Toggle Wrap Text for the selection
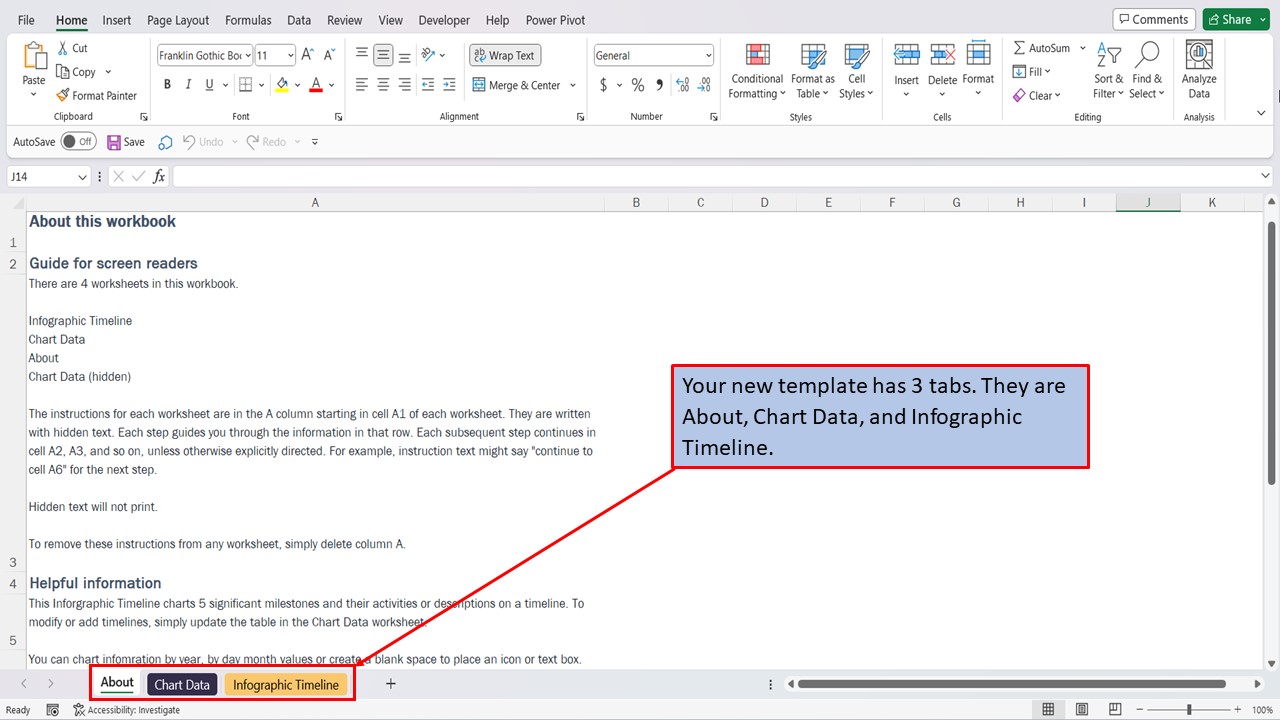The height and width of the screenshot is (720, 1280). pos(504,54)
